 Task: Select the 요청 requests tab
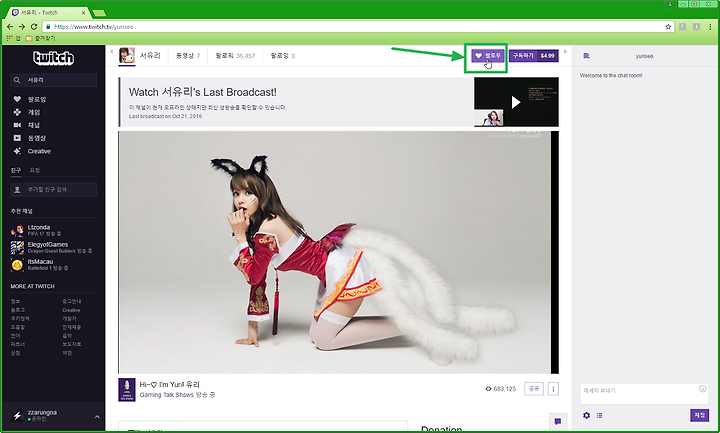pos(35,170)
